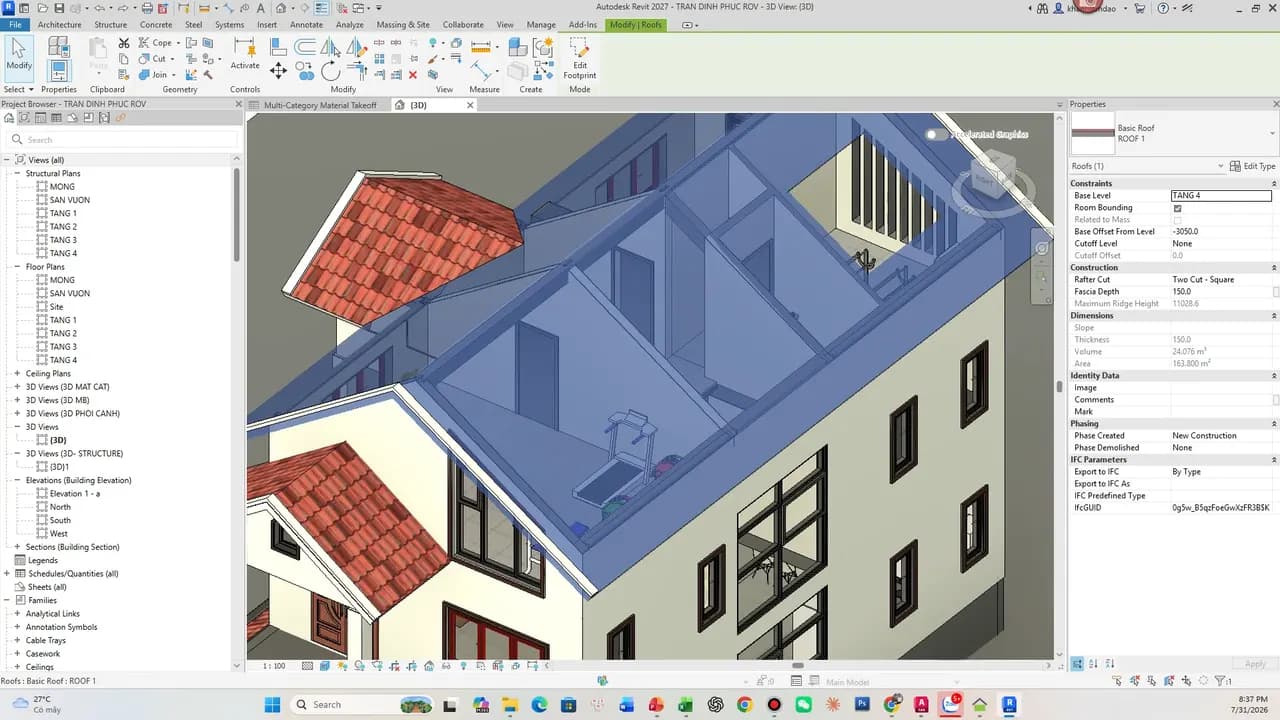Select MONG under Structural Plans
The image size is (1280, 720).
62,187
